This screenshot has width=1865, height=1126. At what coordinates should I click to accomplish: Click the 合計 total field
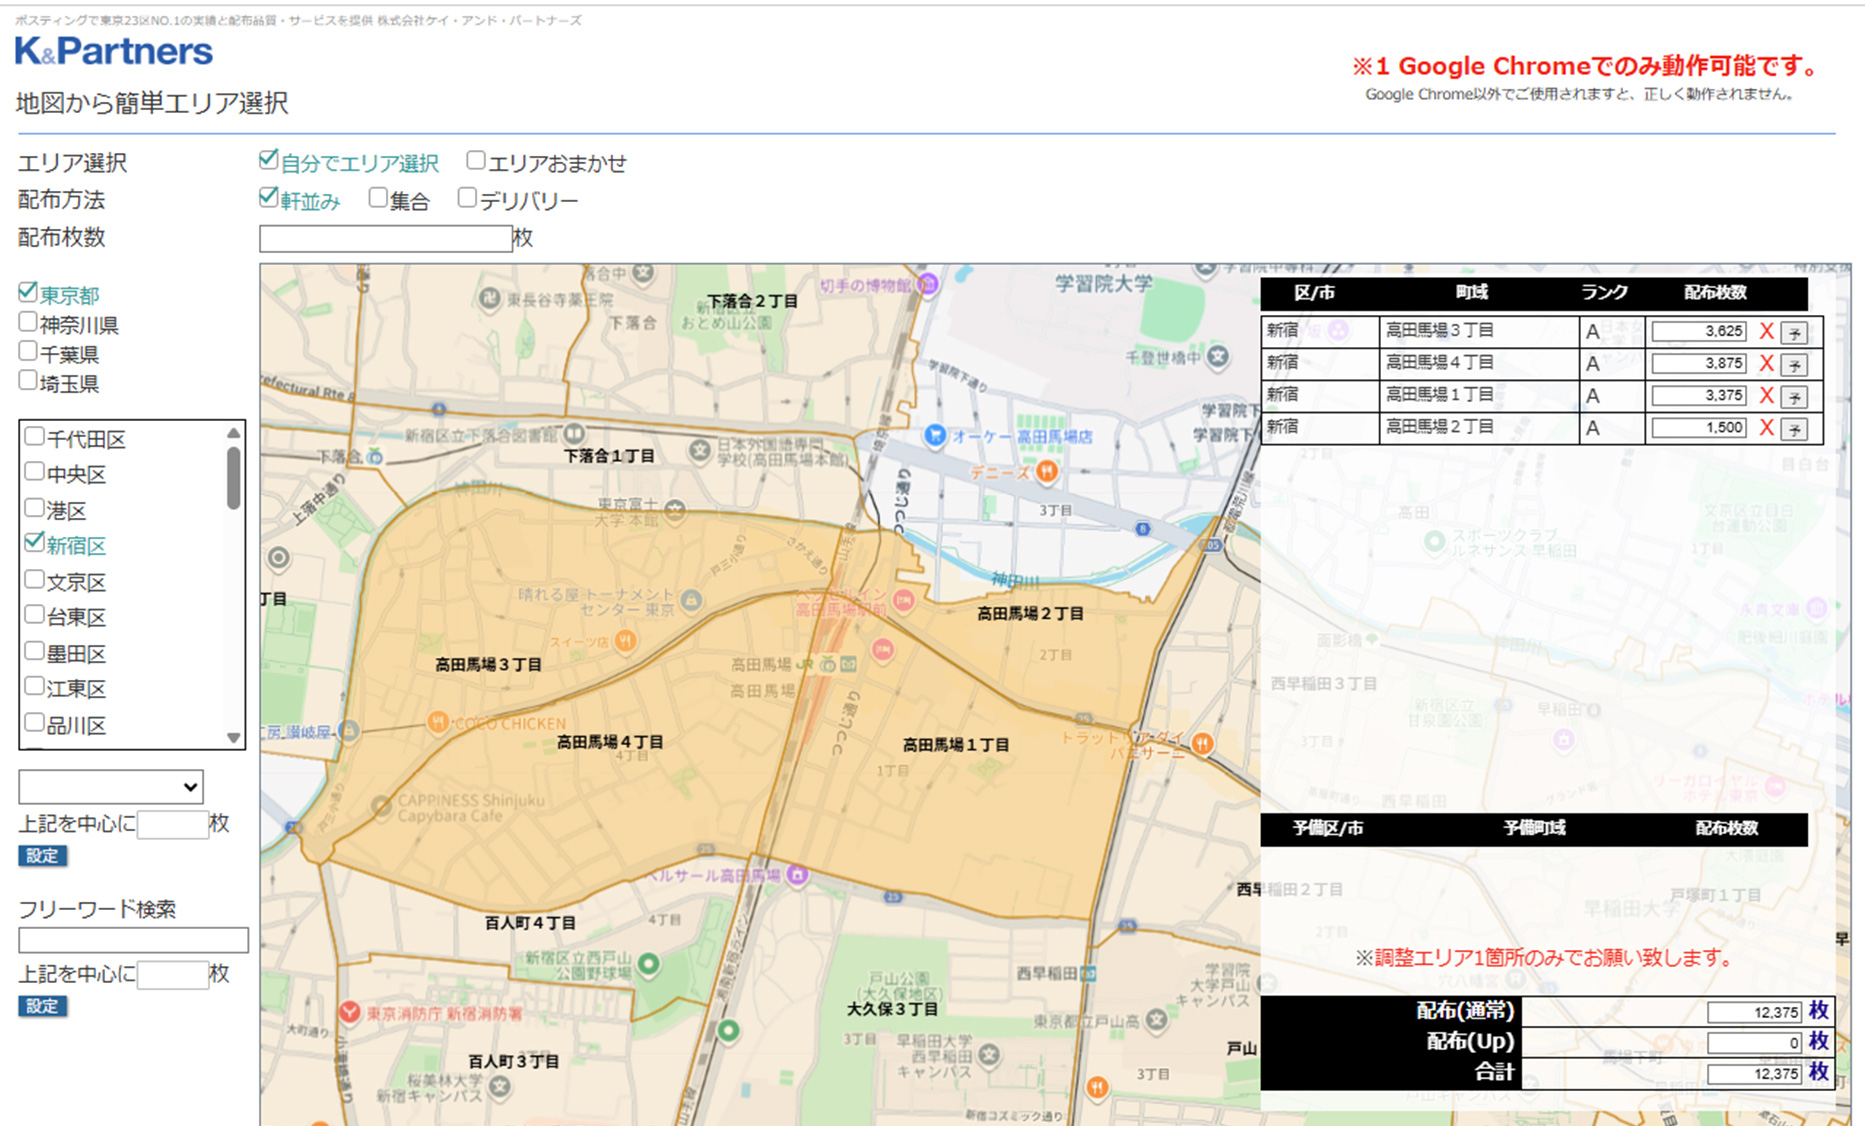pos(1754,1074)
